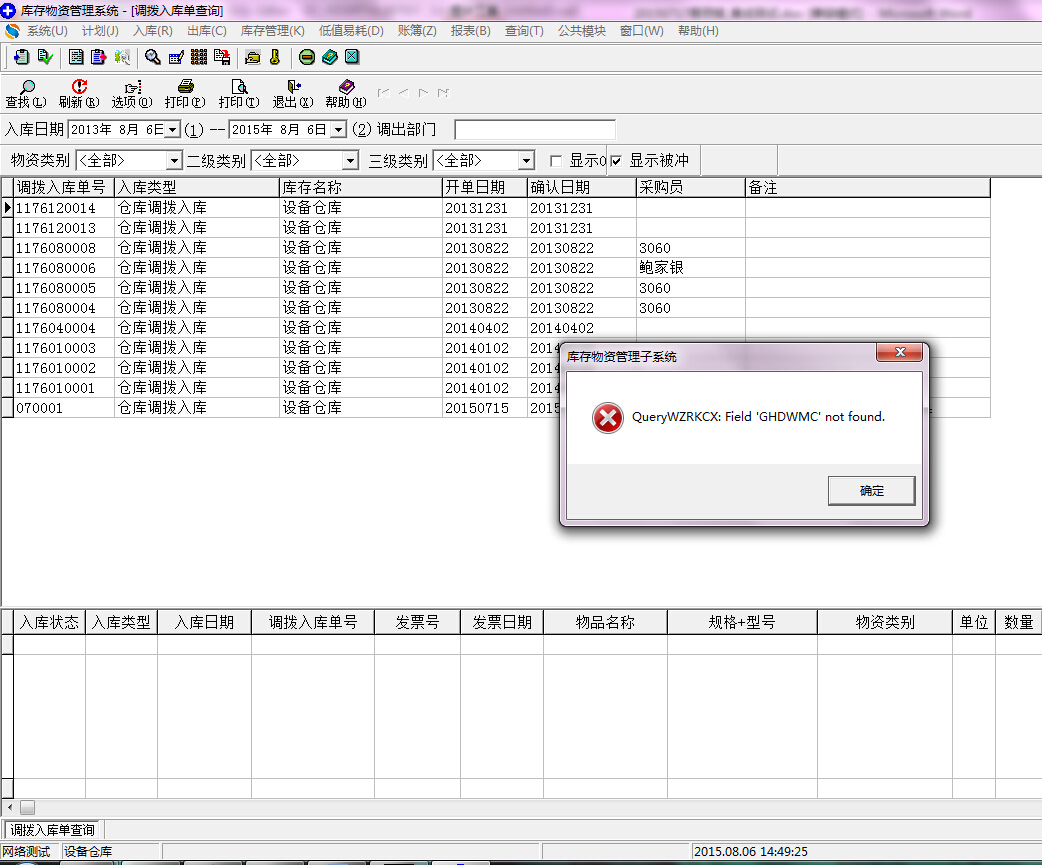The height and width of the screenshot is (865, 1042).
Task: Click the first-record navigation arrow
Action: [x=383, y=93]
